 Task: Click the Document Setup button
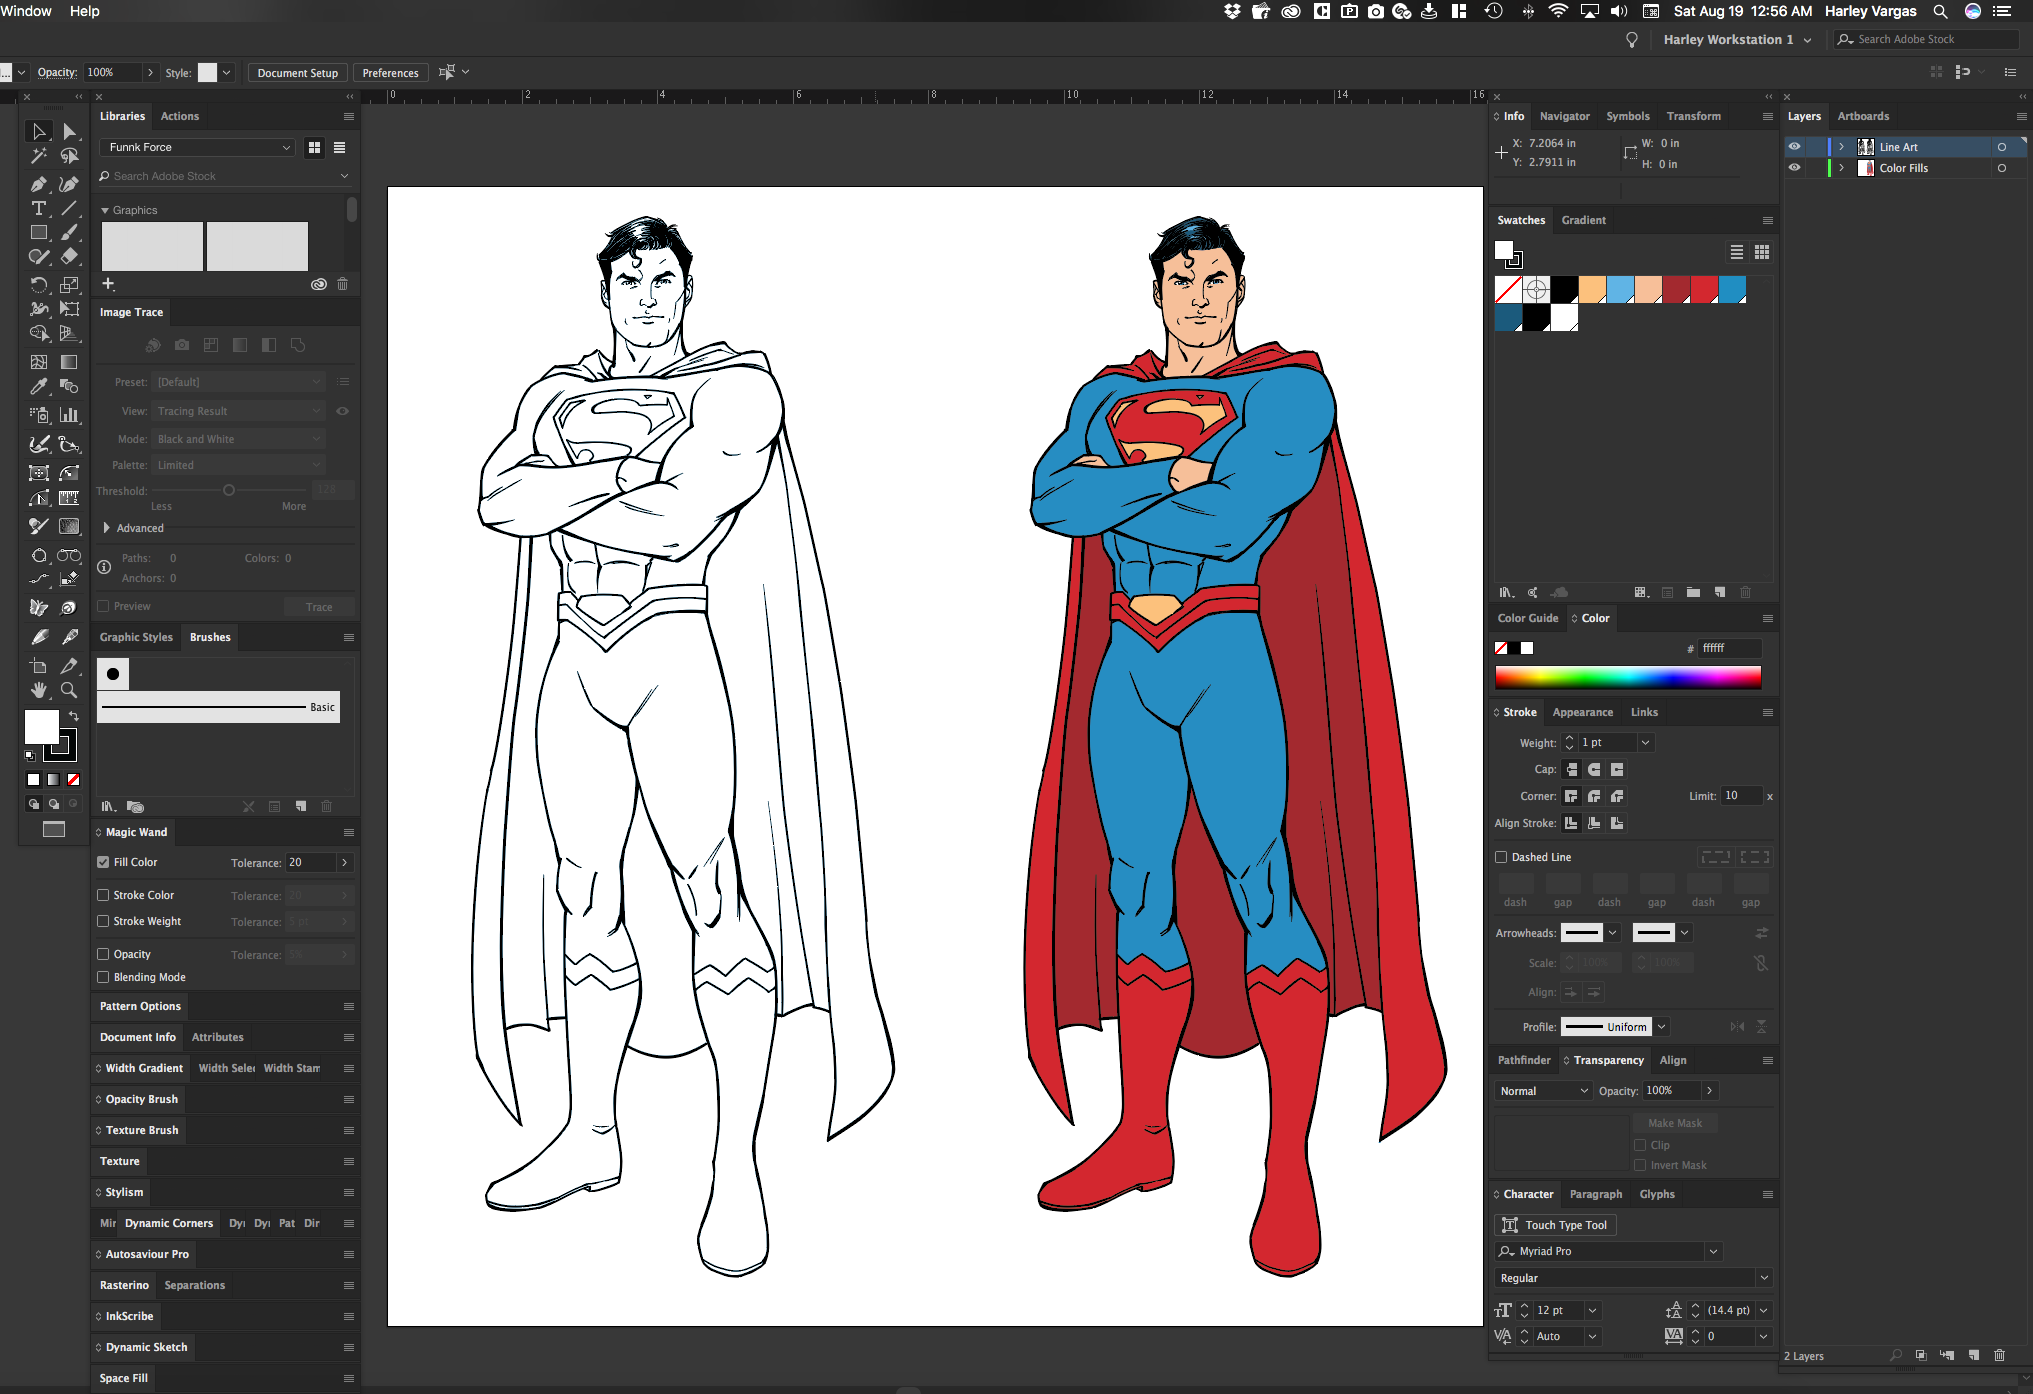point(297,73)
